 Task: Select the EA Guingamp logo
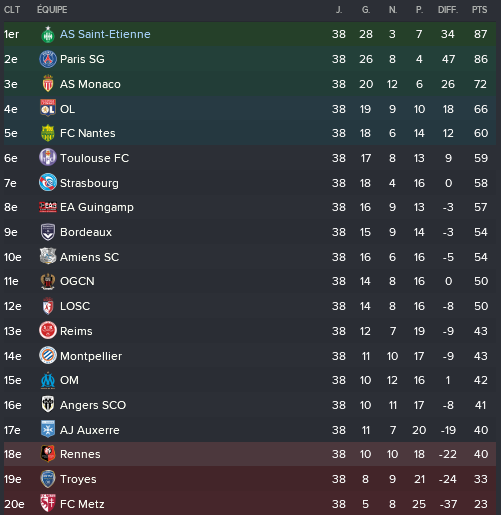tap(48, 207)
